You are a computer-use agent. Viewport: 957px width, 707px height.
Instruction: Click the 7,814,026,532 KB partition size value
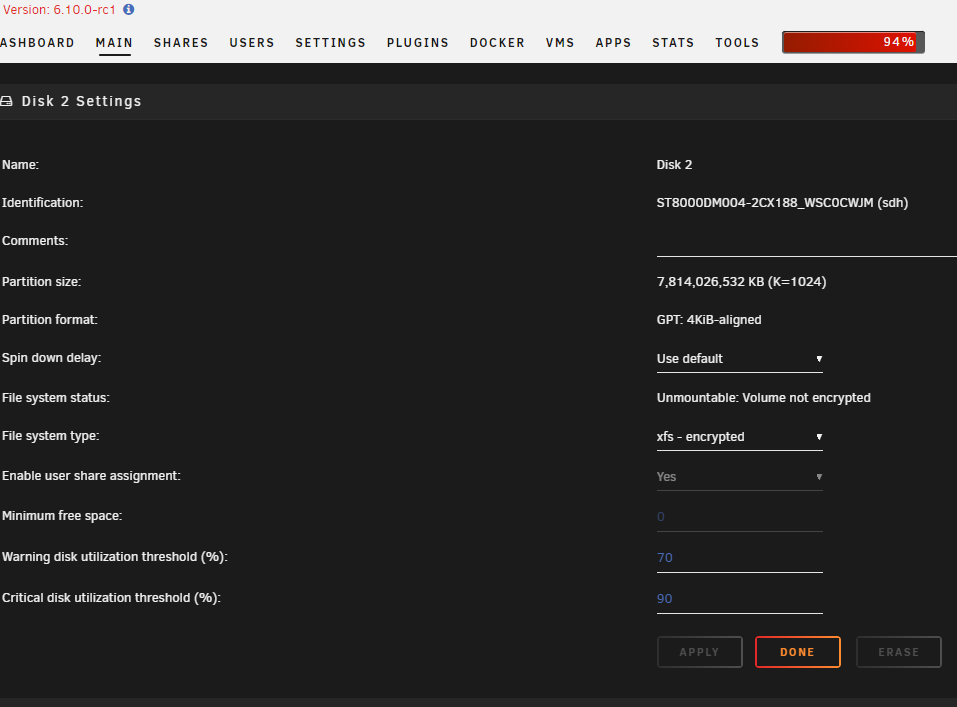tap(742, 281)
